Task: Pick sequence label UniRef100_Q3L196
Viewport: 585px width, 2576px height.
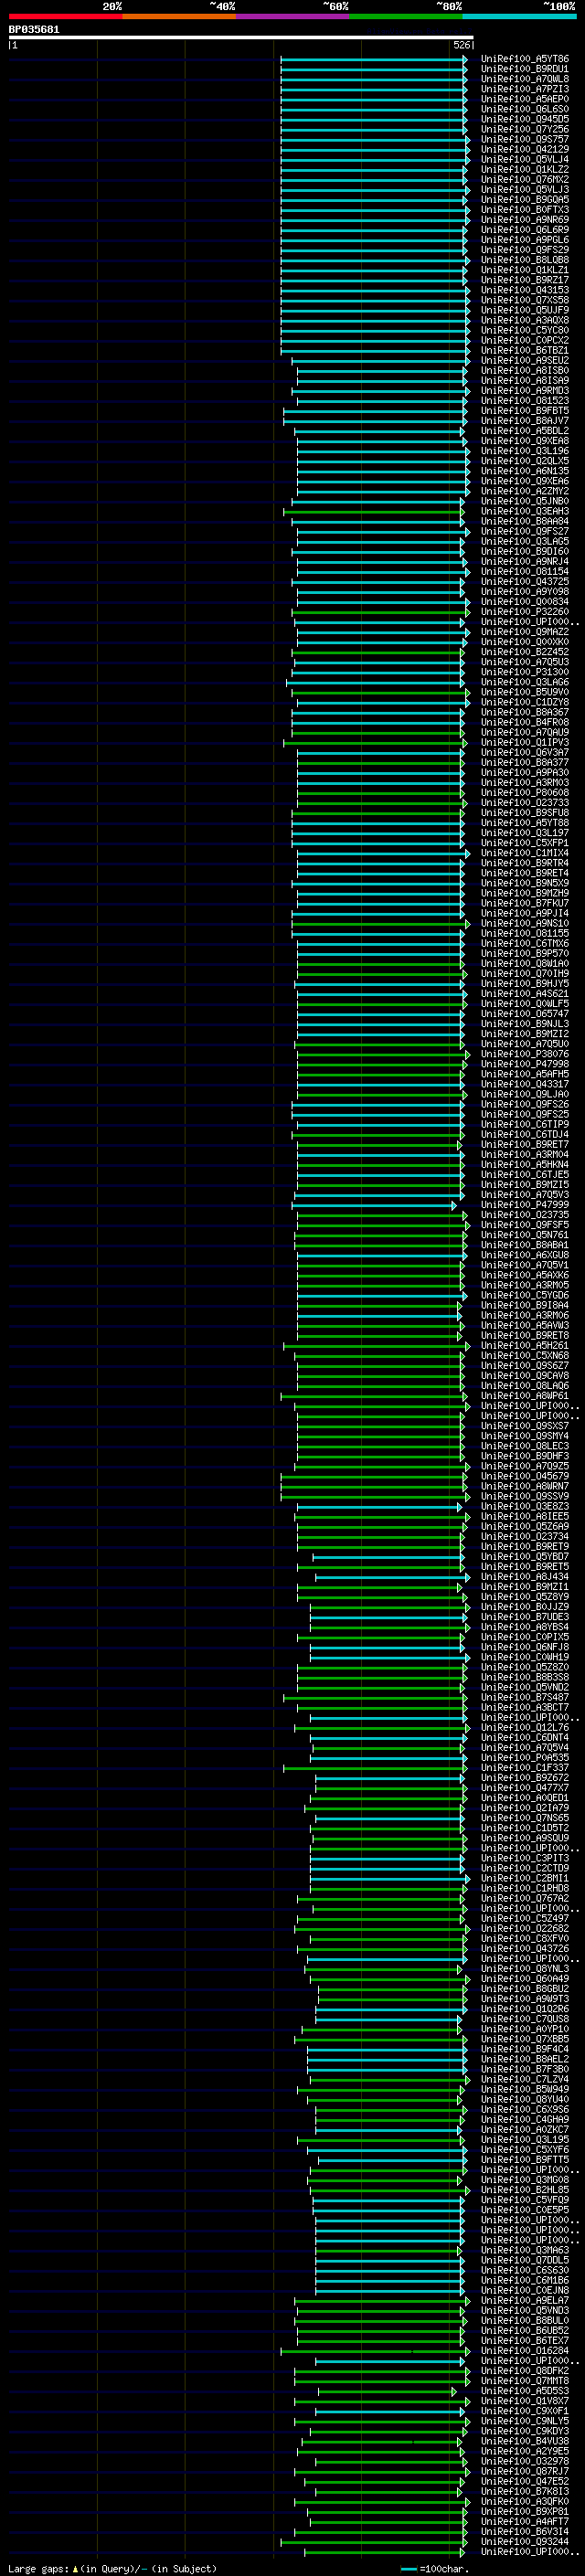Action: point(524,450)
